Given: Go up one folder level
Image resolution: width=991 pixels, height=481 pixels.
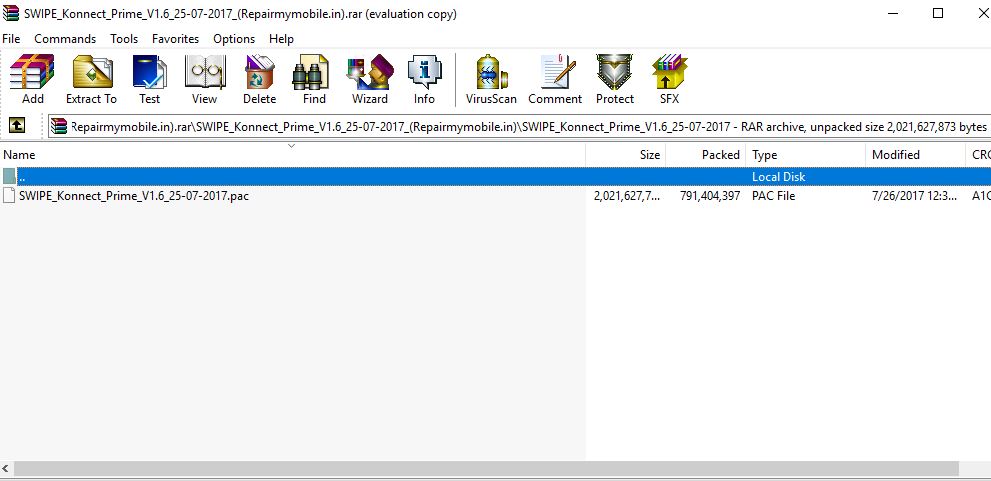Looking at the screenshot, I should (17, 126).
